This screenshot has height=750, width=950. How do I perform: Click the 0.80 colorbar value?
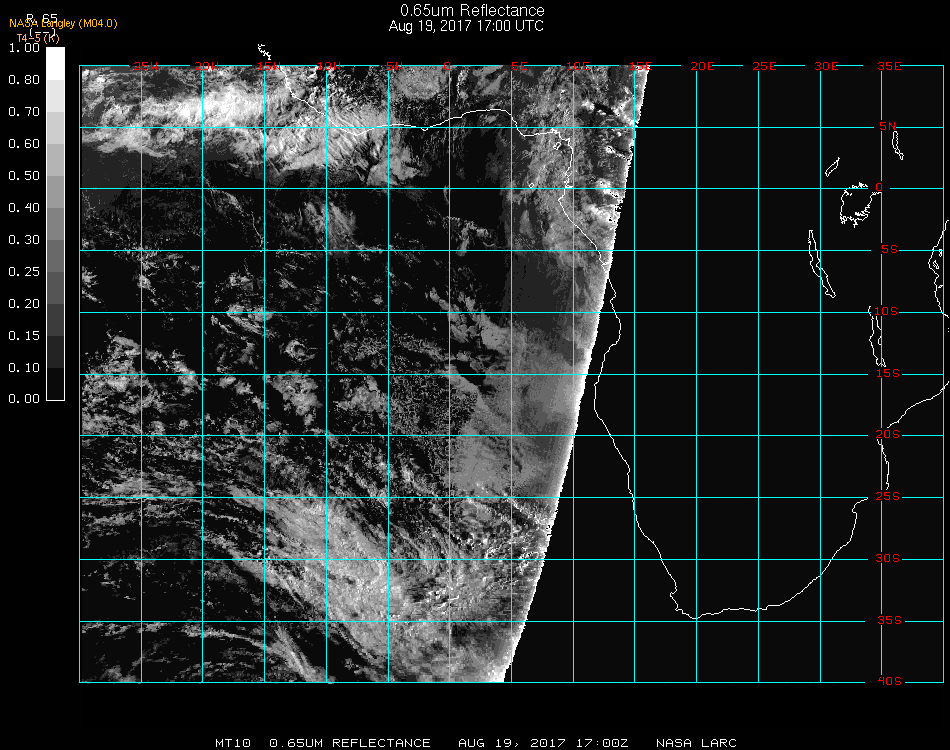coord(24,79)
